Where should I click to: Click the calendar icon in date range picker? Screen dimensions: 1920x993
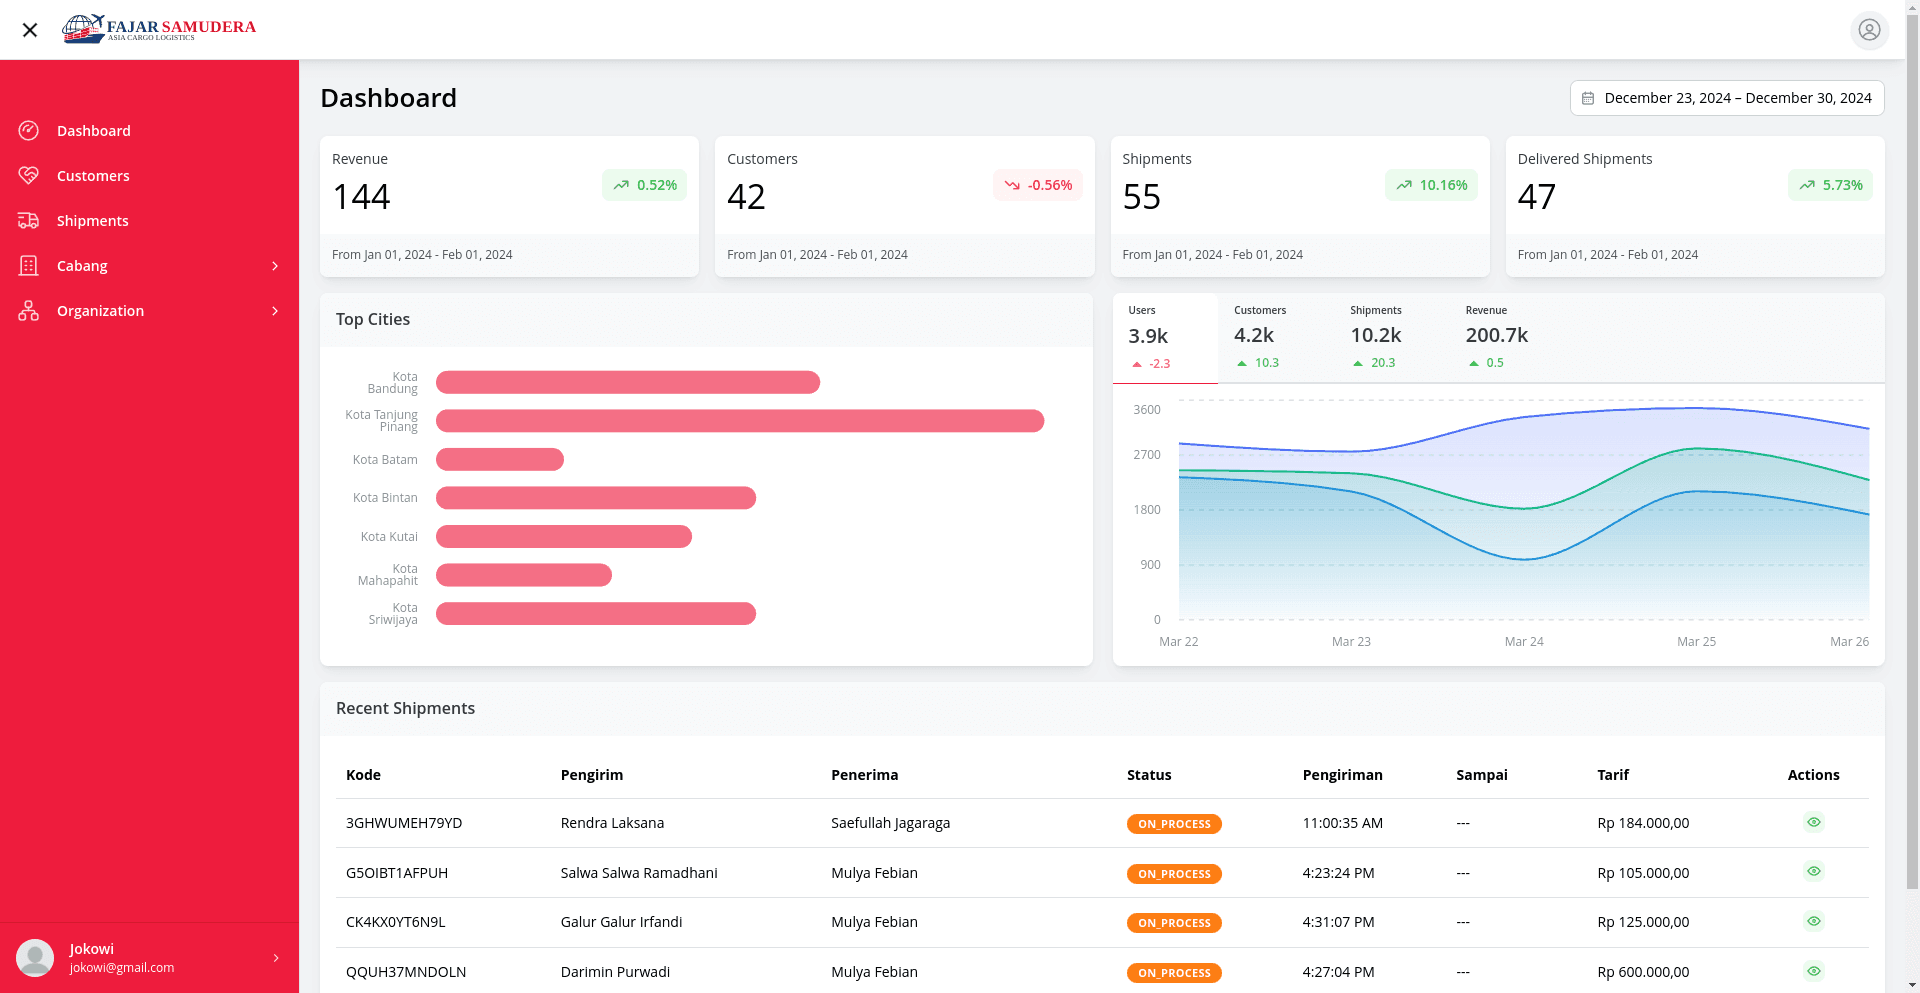pos(1588,98)
